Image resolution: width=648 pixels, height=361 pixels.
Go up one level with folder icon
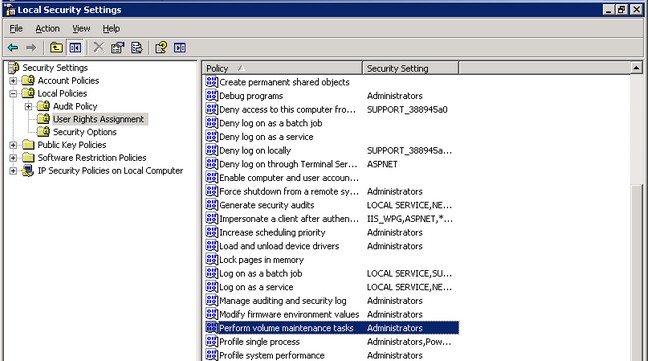tap(56, 48)
